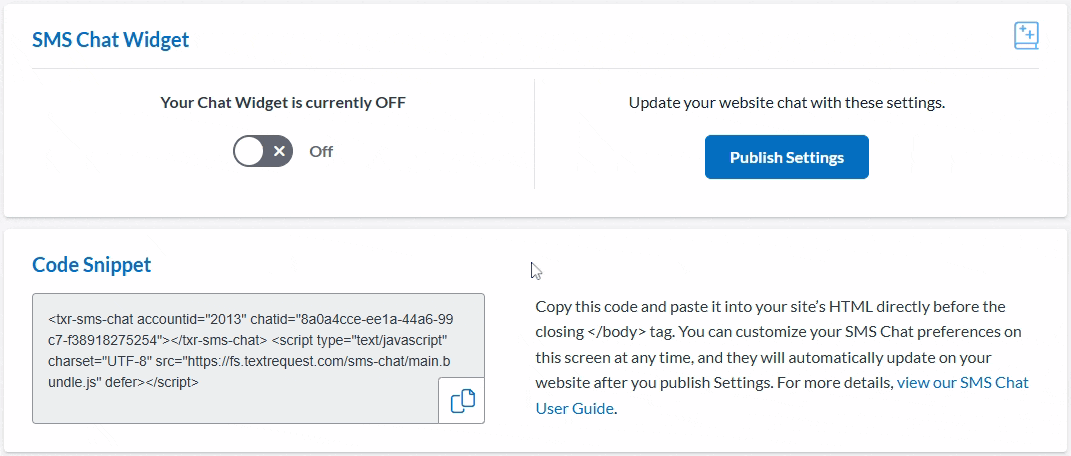Click the "Code Snippet" section heading
This screenshot has height=456, width=1071.
point(92,265)
